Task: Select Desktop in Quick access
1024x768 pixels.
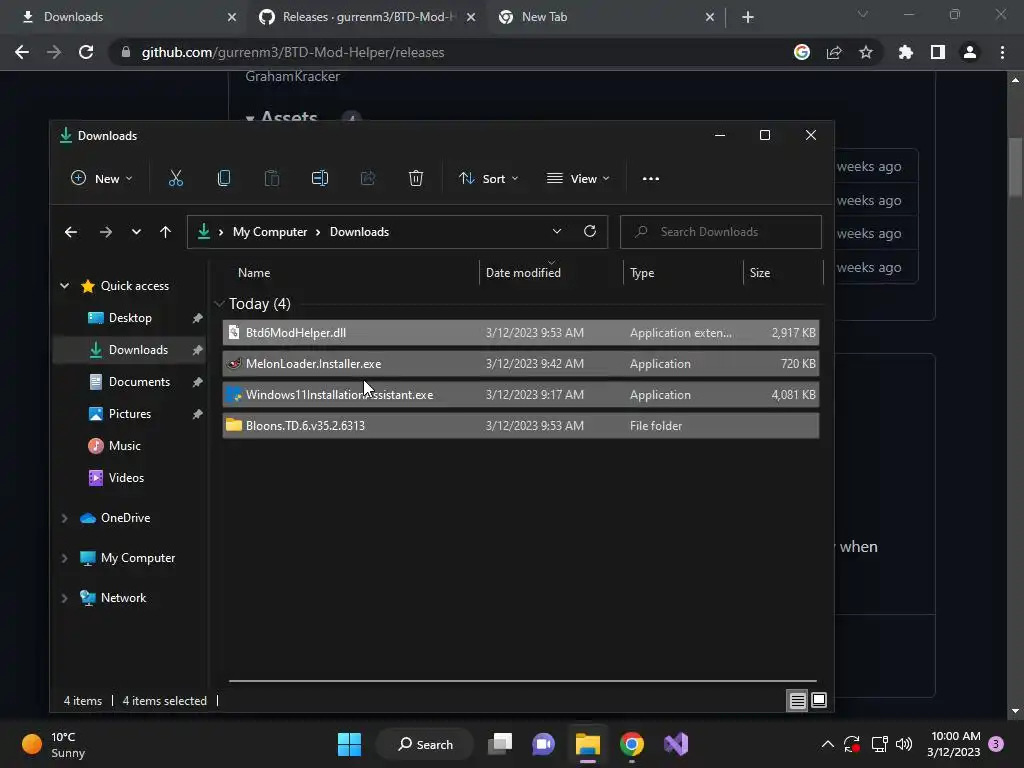Action: point(130,318)
